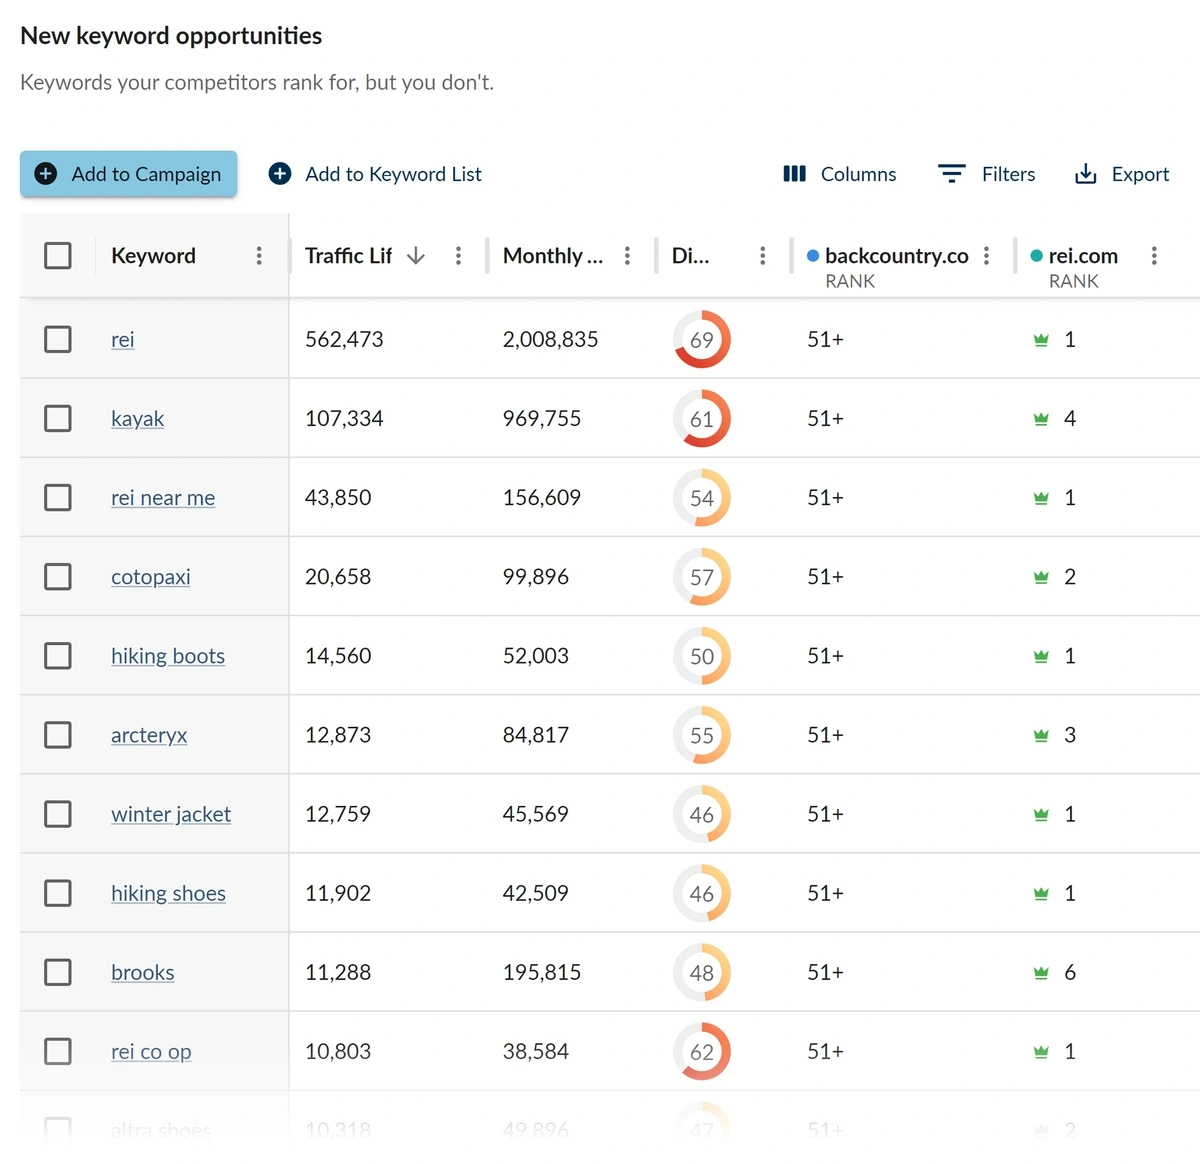The image size is (1200, 1164).
Task: Check the box for keyword kayak
Action: pyautogui.click(x=58, y=418)
